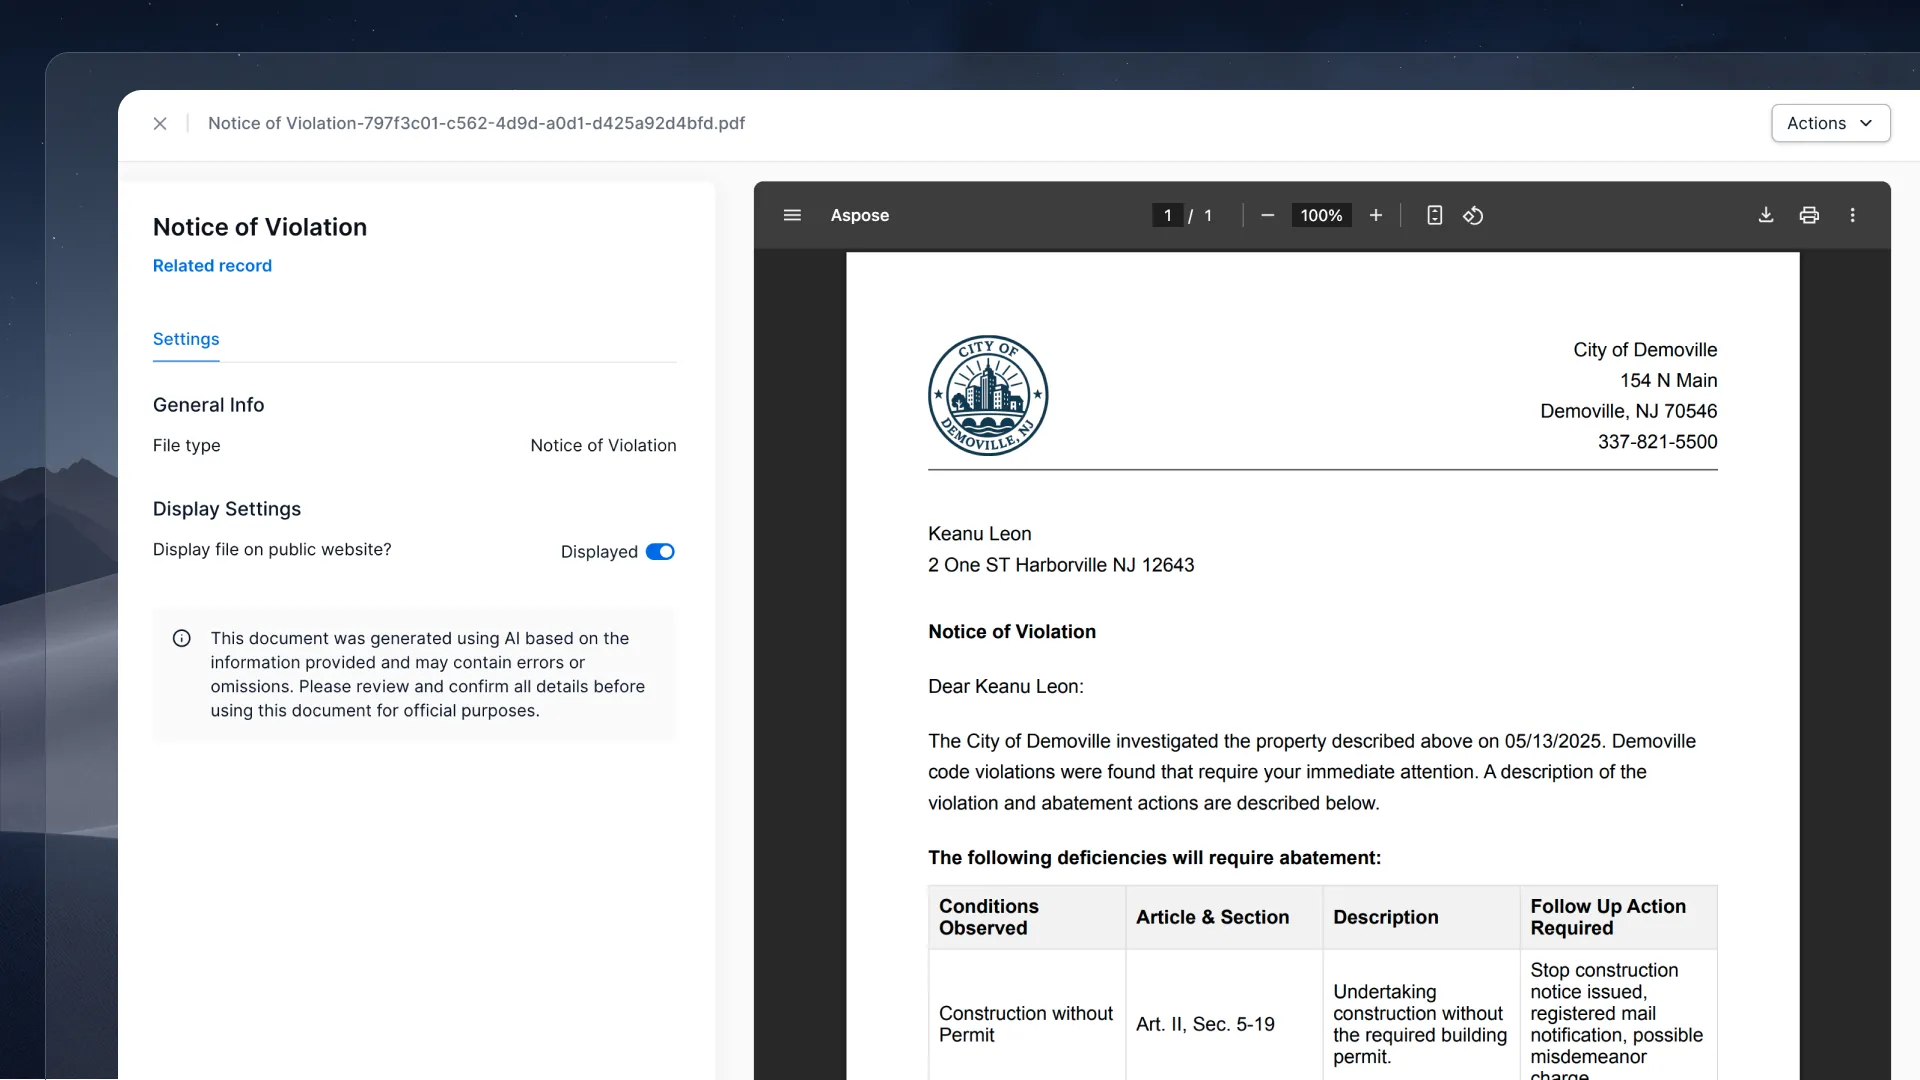1920x1080 pixels.
Task: Open the PDF viewer more options menu
Action: click(x=1852, y=215)
